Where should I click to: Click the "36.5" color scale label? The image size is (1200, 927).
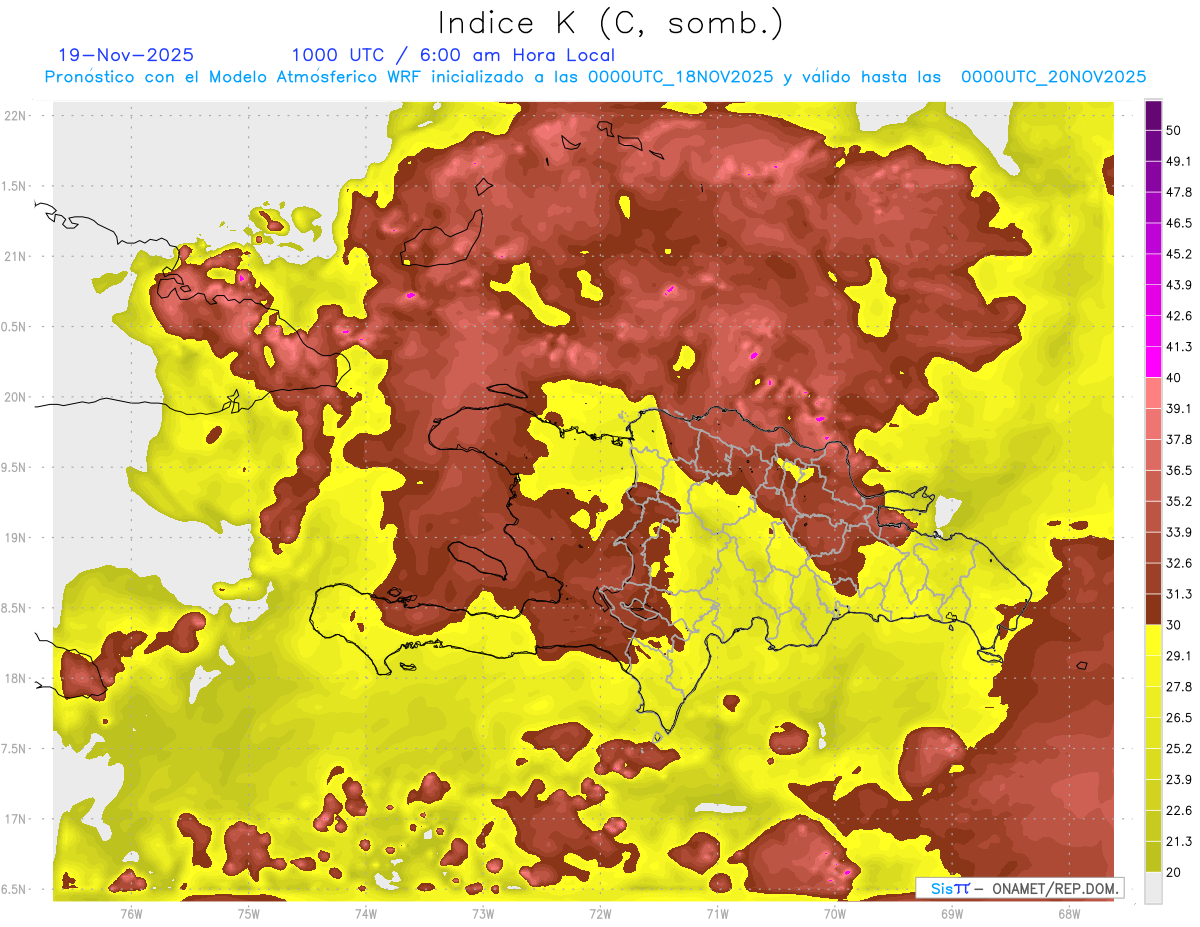pyautogui.click(x=1178, y=470)
